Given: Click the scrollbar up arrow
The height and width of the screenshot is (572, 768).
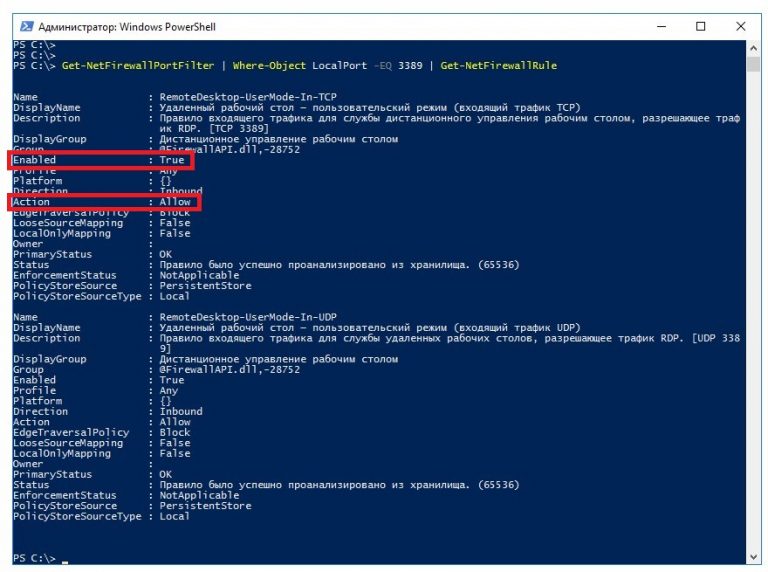Looking at the screenshot, I should point(752,47).
